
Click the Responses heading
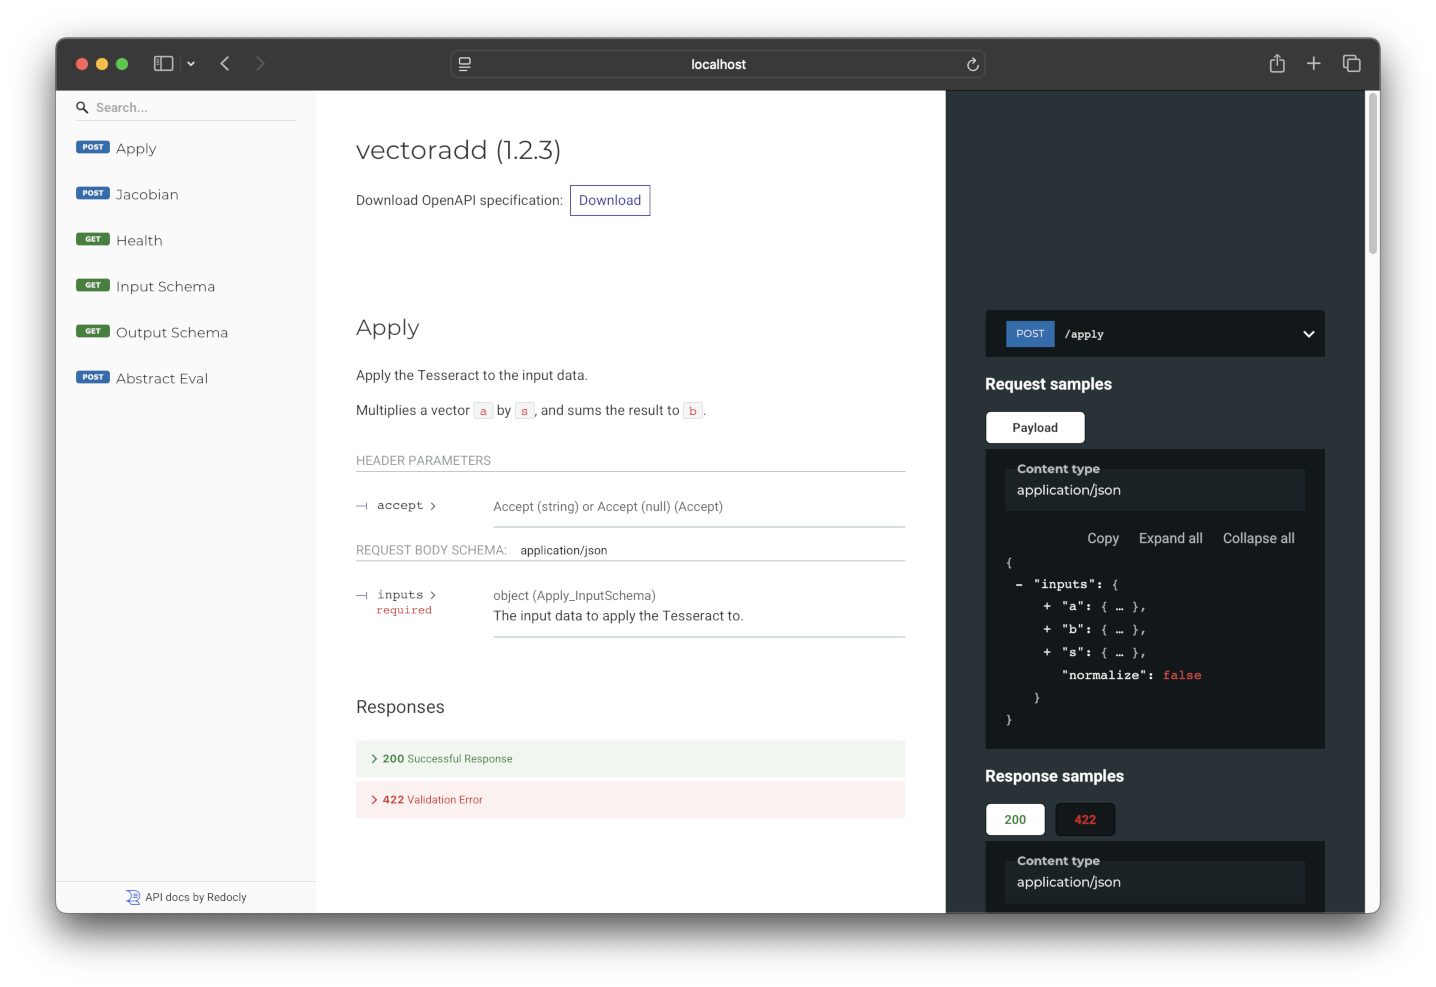coord(400,707)
